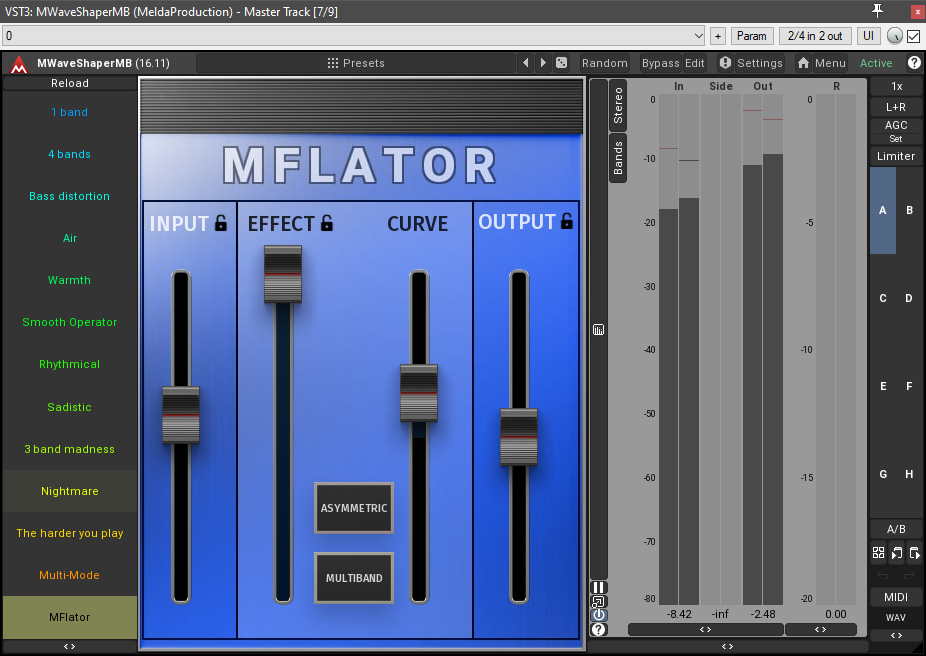Select preset slot A
The height and width of the screenshot is (656, 926).
click(x=883, y=210)
